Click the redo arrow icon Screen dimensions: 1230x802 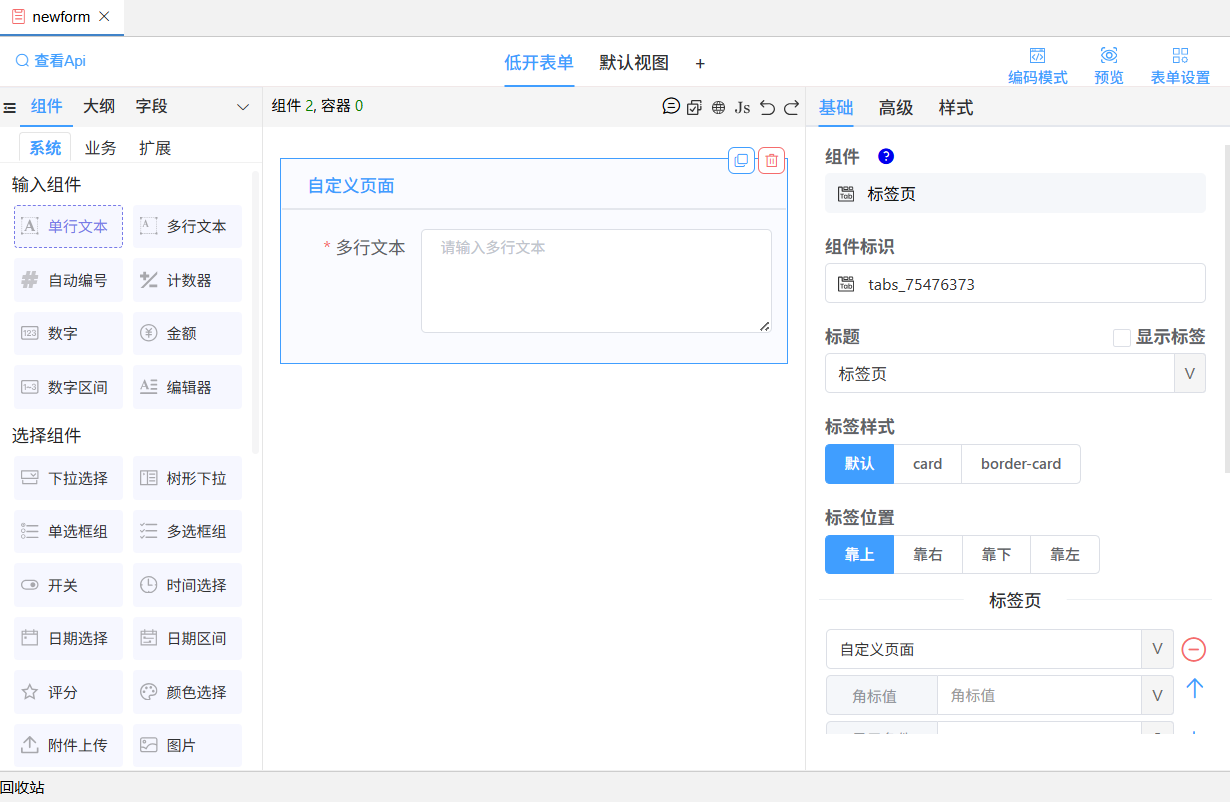tap(791, 107)
